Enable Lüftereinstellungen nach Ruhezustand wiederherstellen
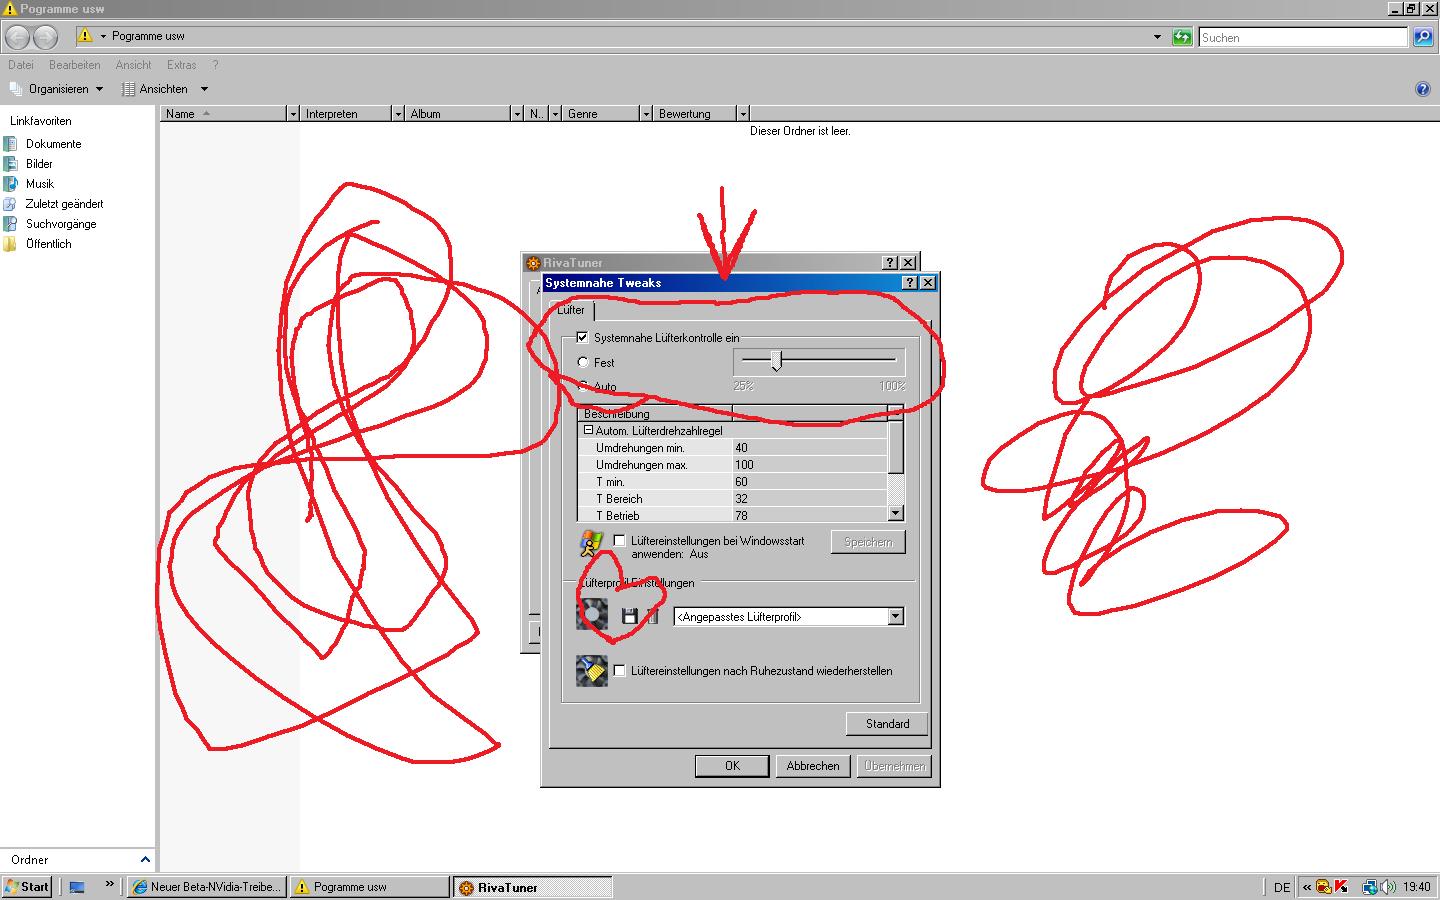Image resolution: width=1440 pixels, height=900 pixels. [x=619, y=671]
